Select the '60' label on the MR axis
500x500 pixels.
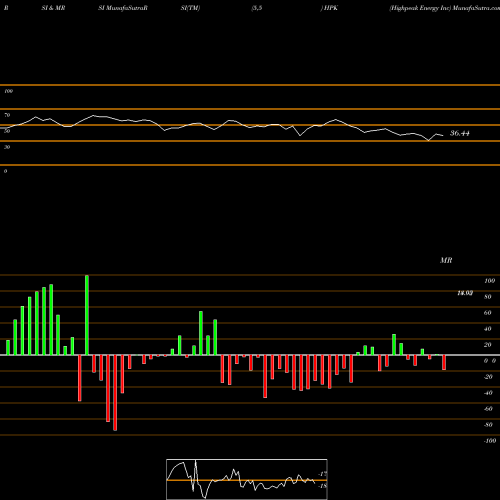point(488,313)
